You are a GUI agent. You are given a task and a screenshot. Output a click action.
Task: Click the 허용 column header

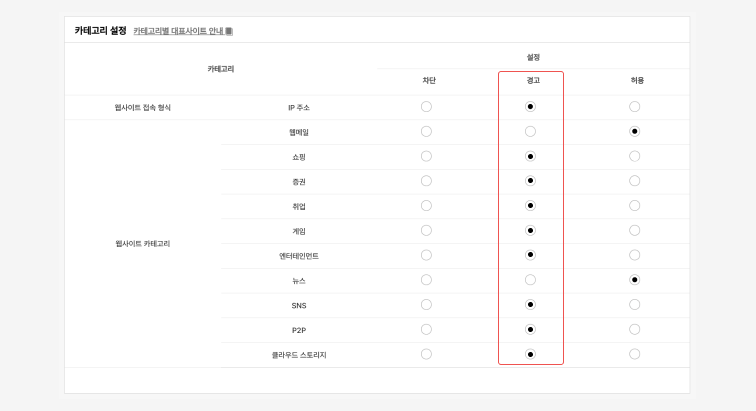pyautogui.click(x=637, y=81)
